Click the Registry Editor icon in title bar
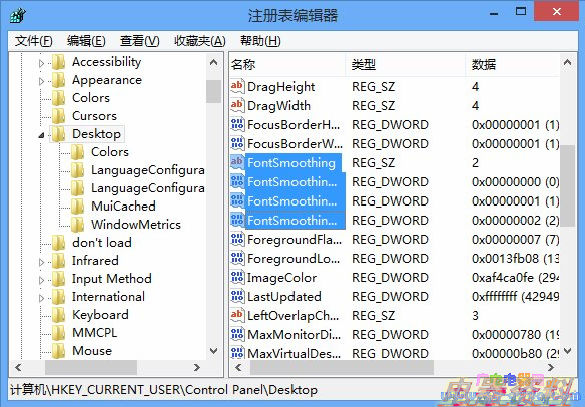 click(x=18, y=15)
